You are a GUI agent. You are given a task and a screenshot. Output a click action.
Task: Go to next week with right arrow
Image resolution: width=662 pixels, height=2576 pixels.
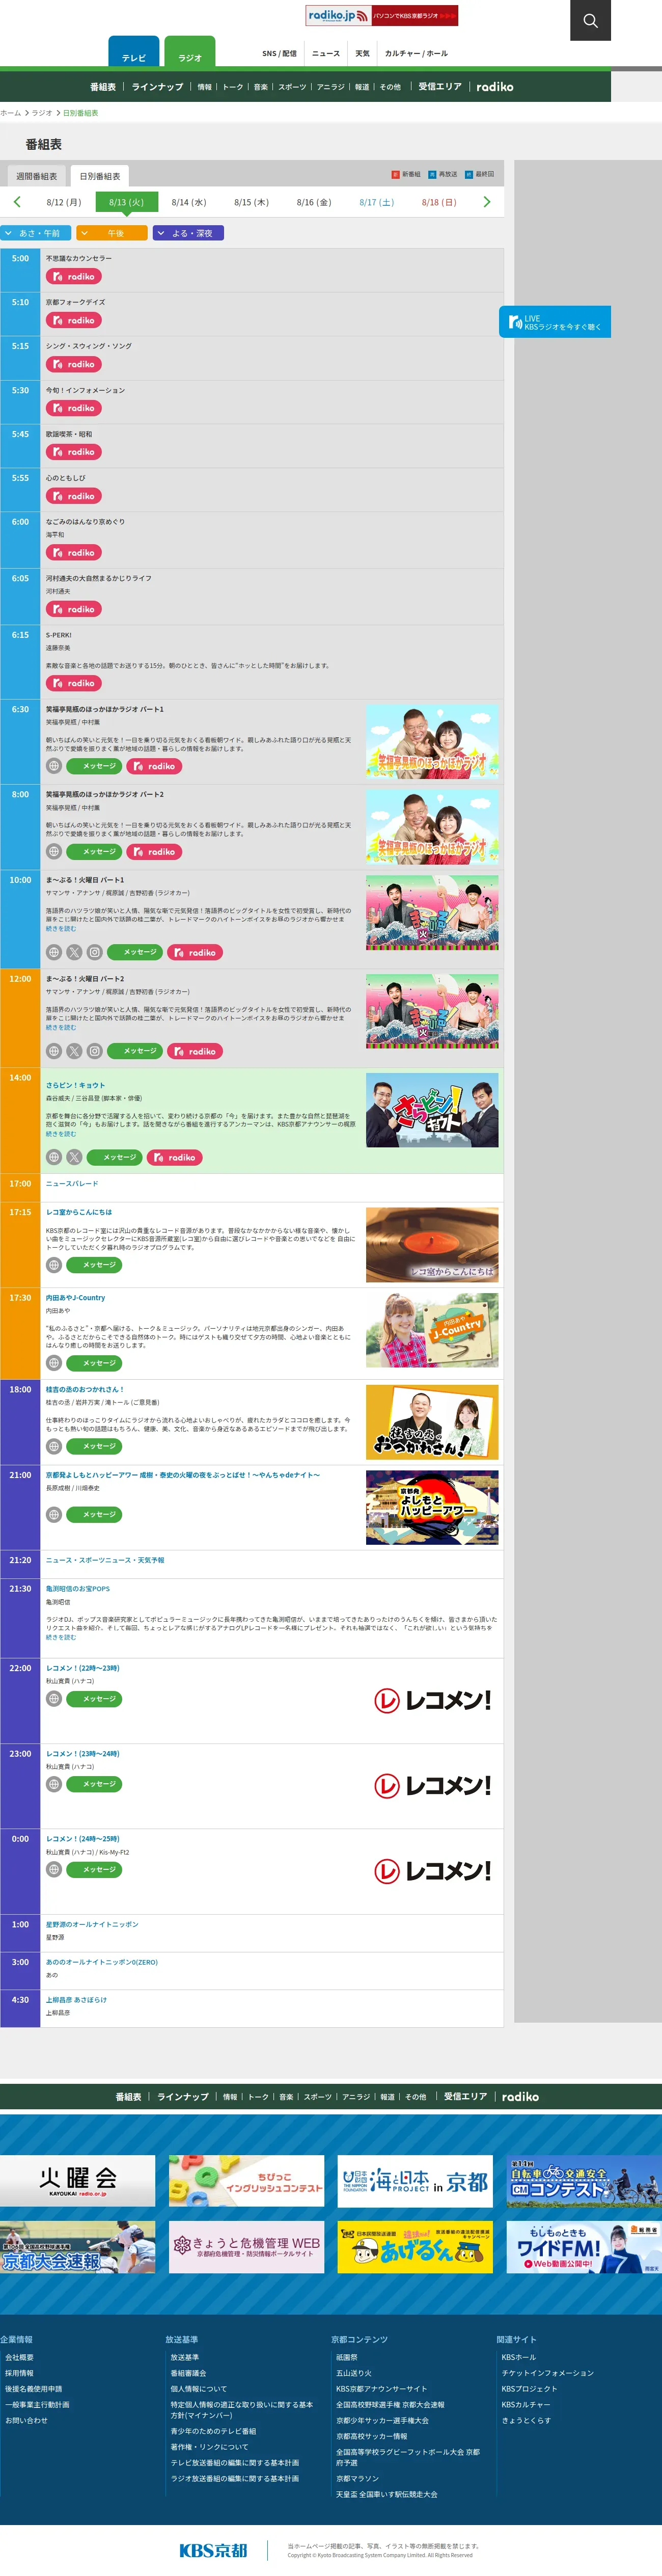pos(487,202)
